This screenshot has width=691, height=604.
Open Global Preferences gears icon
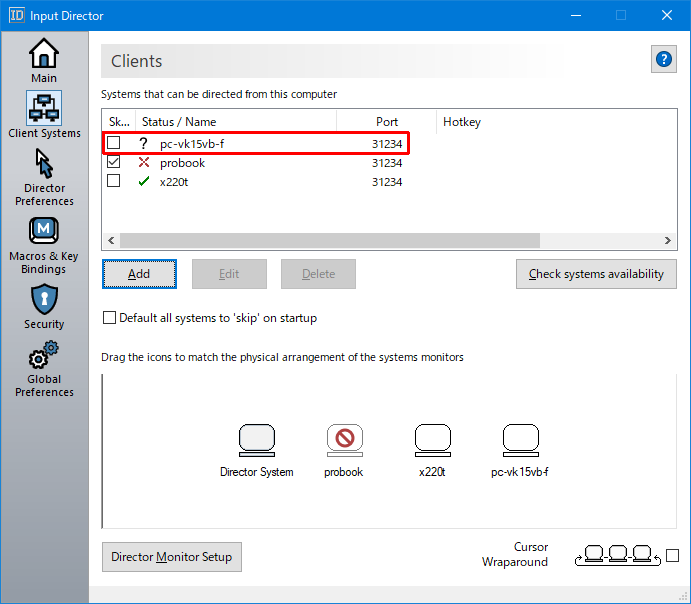[x=44, y=355]
